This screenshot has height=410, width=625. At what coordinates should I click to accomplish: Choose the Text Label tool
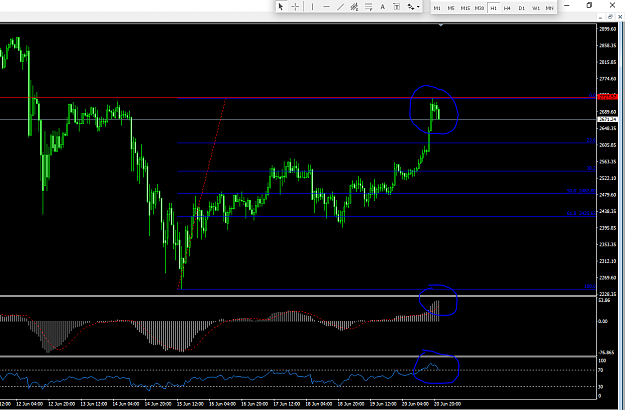coord(397,7)
